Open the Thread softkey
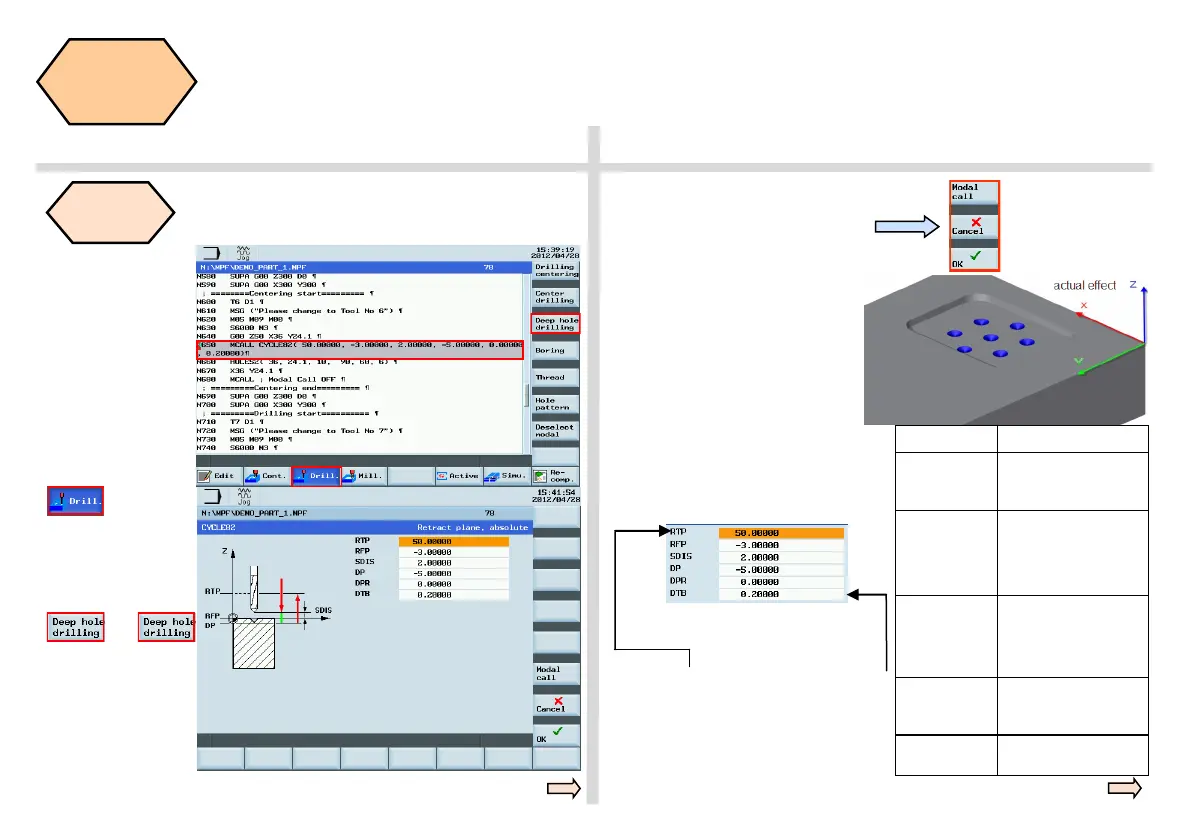 coord(555,377)
